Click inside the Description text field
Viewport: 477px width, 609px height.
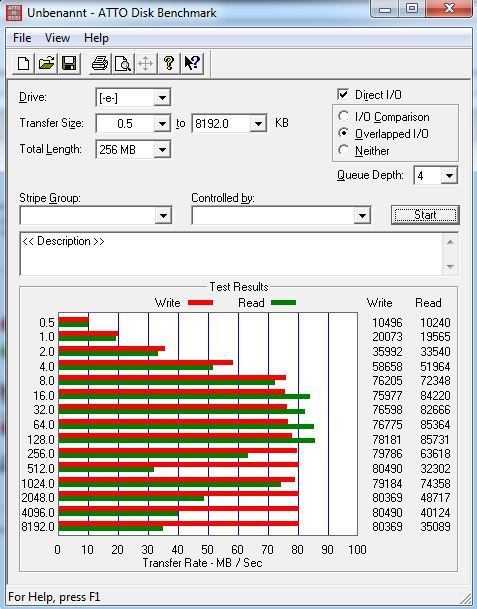(x=232, y=254)
